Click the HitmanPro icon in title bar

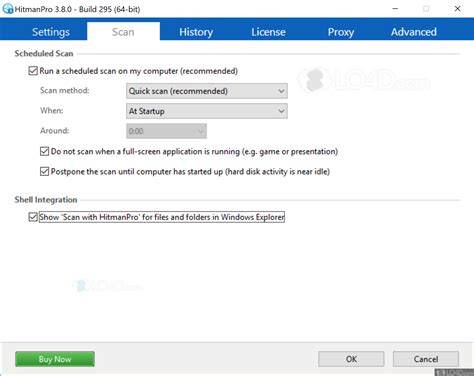pos(8,9)
